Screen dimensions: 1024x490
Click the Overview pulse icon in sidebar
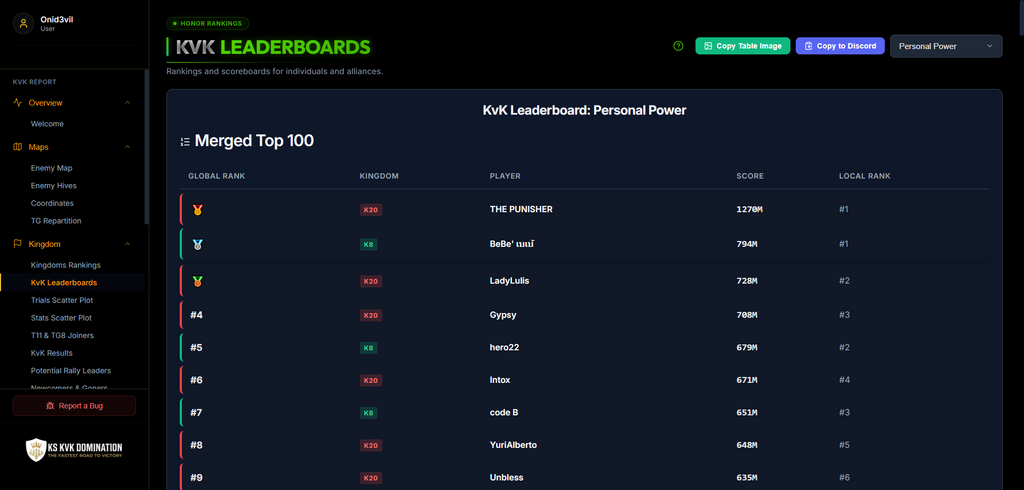[18, 103]
